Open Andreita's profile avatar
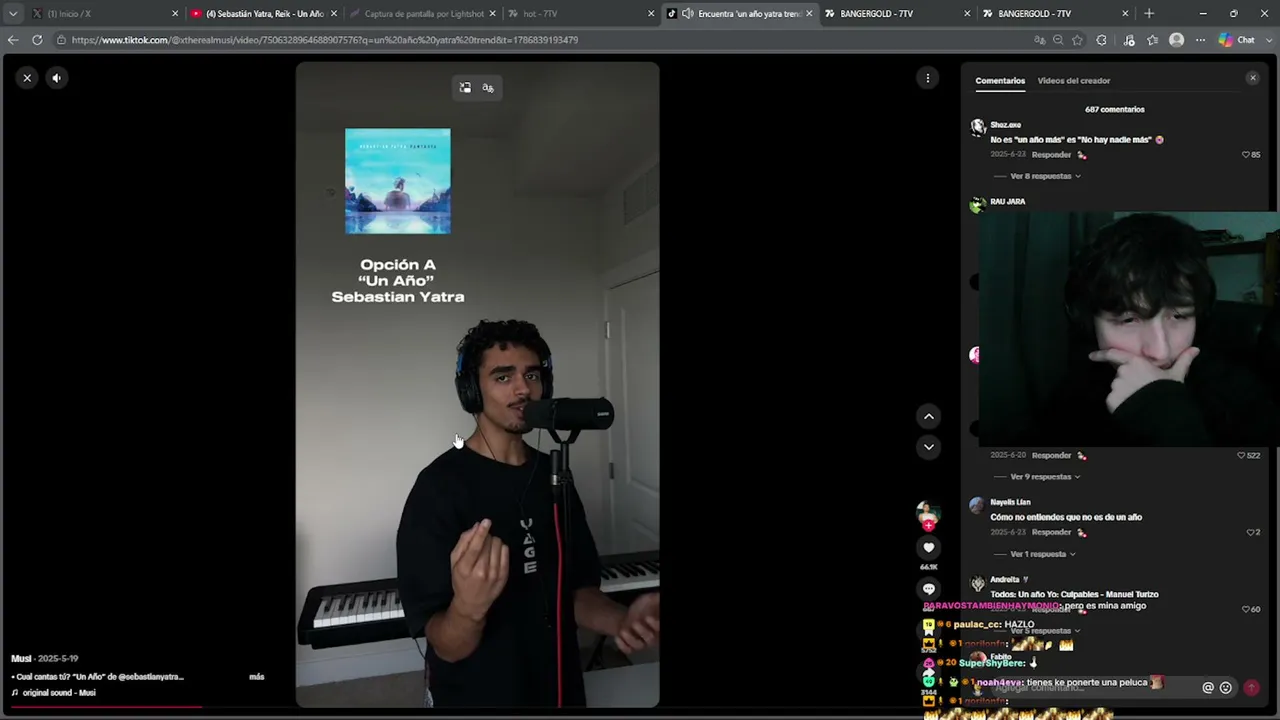 [x=977, y=583]
